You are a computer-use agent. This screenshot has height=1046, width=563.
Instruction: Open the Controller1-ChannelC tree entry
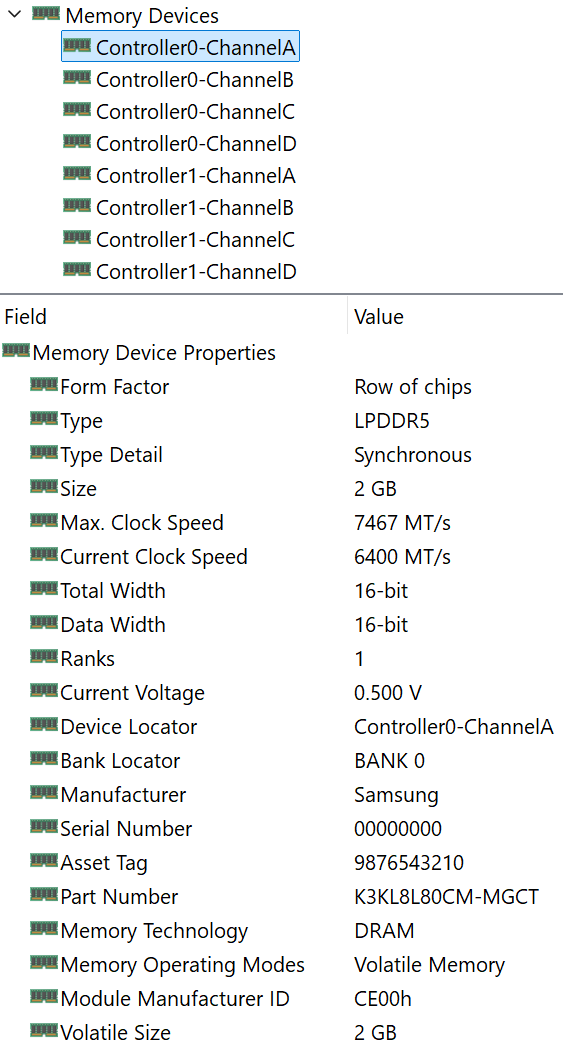coord(195,239)
